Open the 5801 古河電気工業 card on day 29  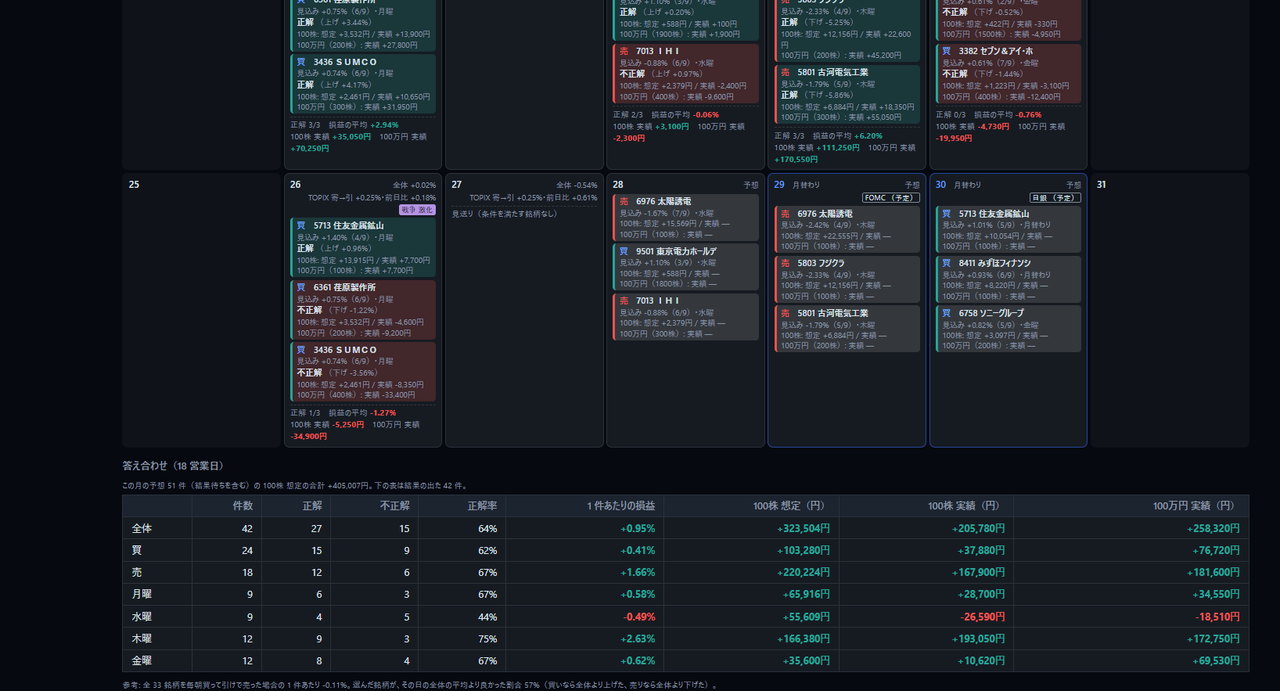coord(847,329)
